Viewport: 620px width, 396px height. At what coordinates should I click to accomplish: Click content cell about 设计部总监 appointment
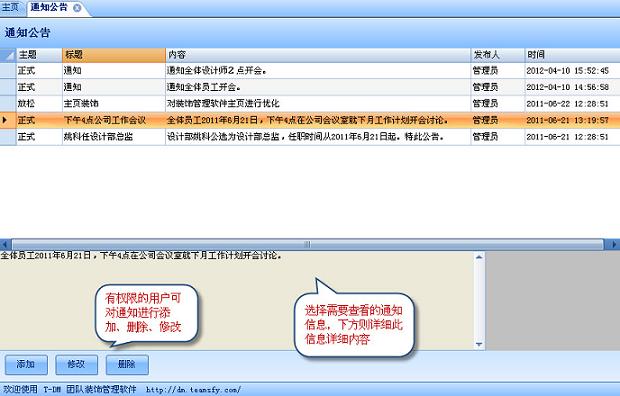click(318, 137)
